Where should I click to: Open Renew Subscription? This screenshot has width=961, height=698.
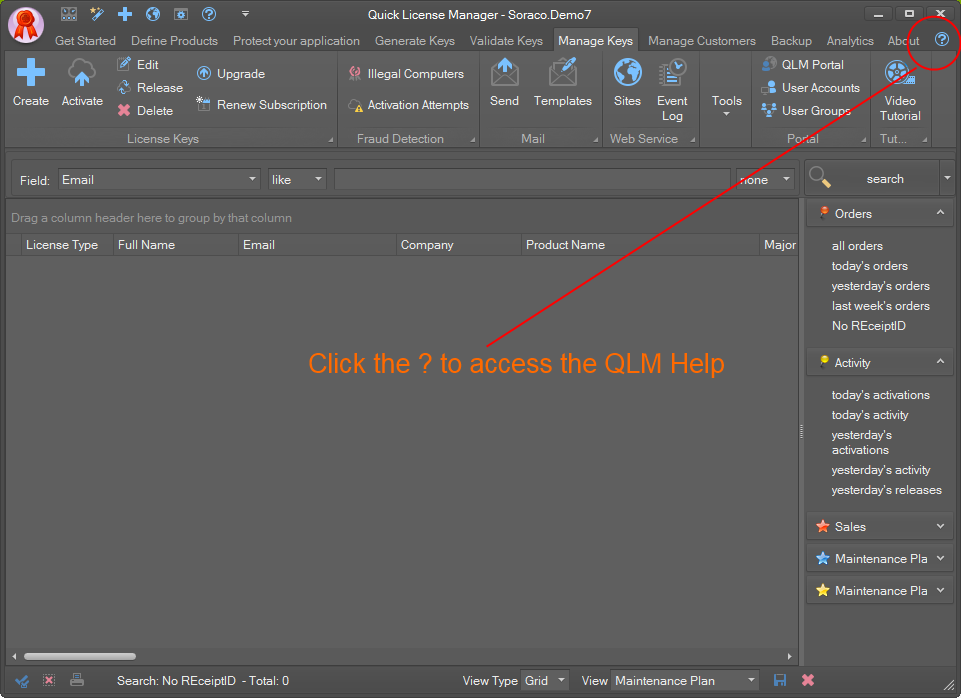coord(262,105)
